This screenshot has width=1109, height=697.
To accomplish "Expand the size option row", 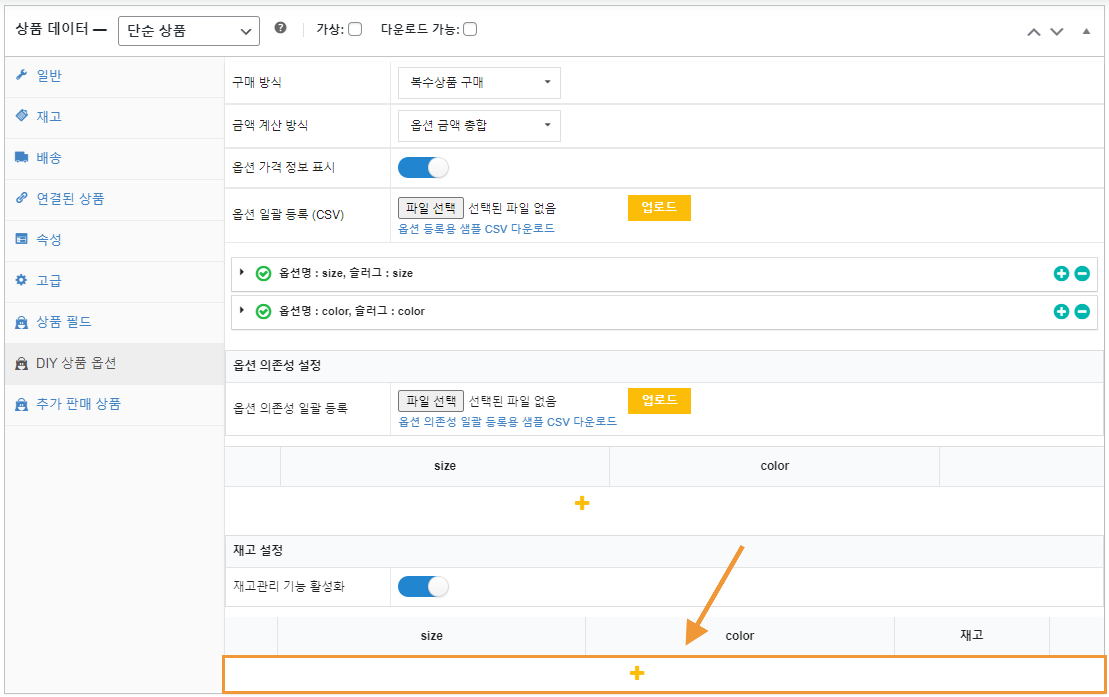I will point(242,272).
